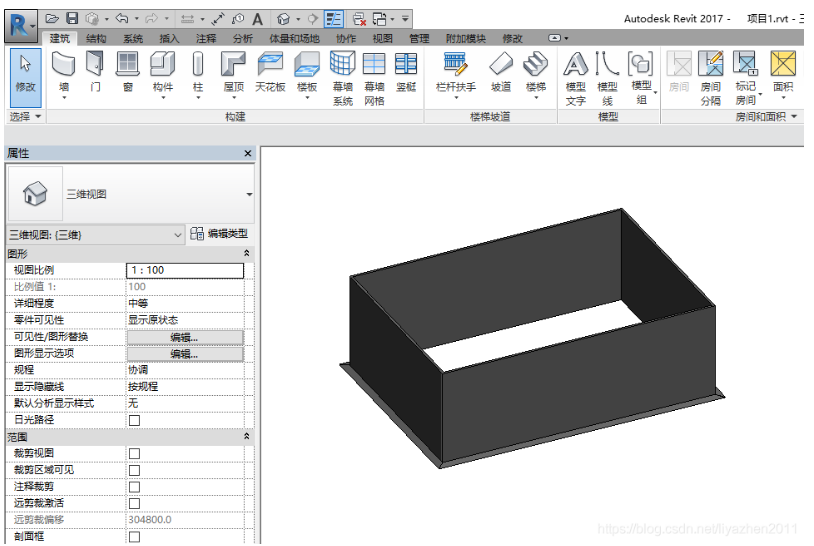Switch to the Massing & Site (体量和场地) tab

point(294,38)
